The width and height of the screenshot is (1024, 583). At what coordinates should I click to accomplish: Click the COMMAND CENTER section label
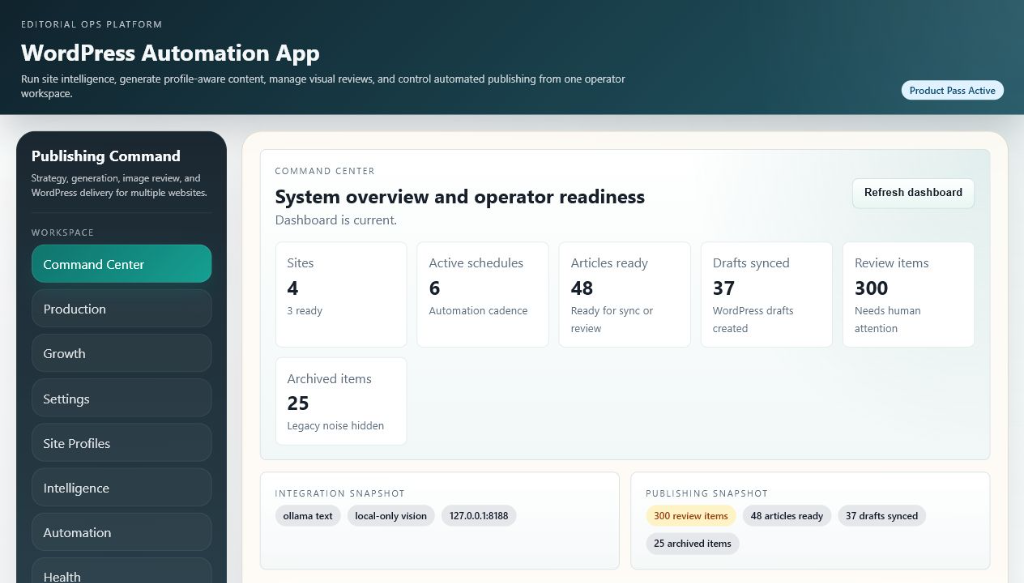(x=325, y=171)
